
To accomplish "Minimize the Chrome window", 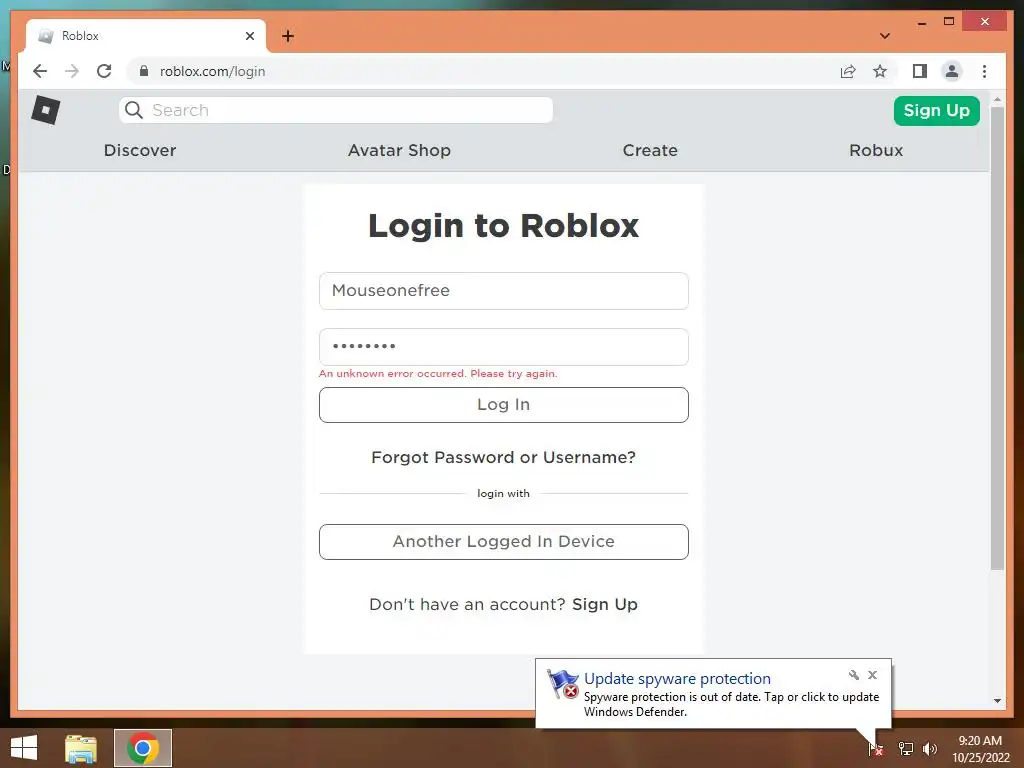I will tap(921, 22).
